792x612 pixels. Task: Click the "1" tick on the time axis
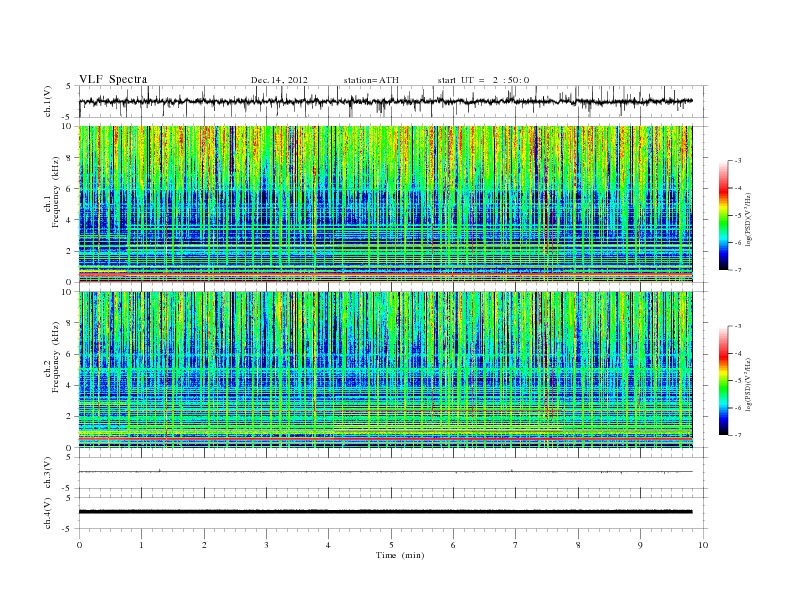(141, 545)
